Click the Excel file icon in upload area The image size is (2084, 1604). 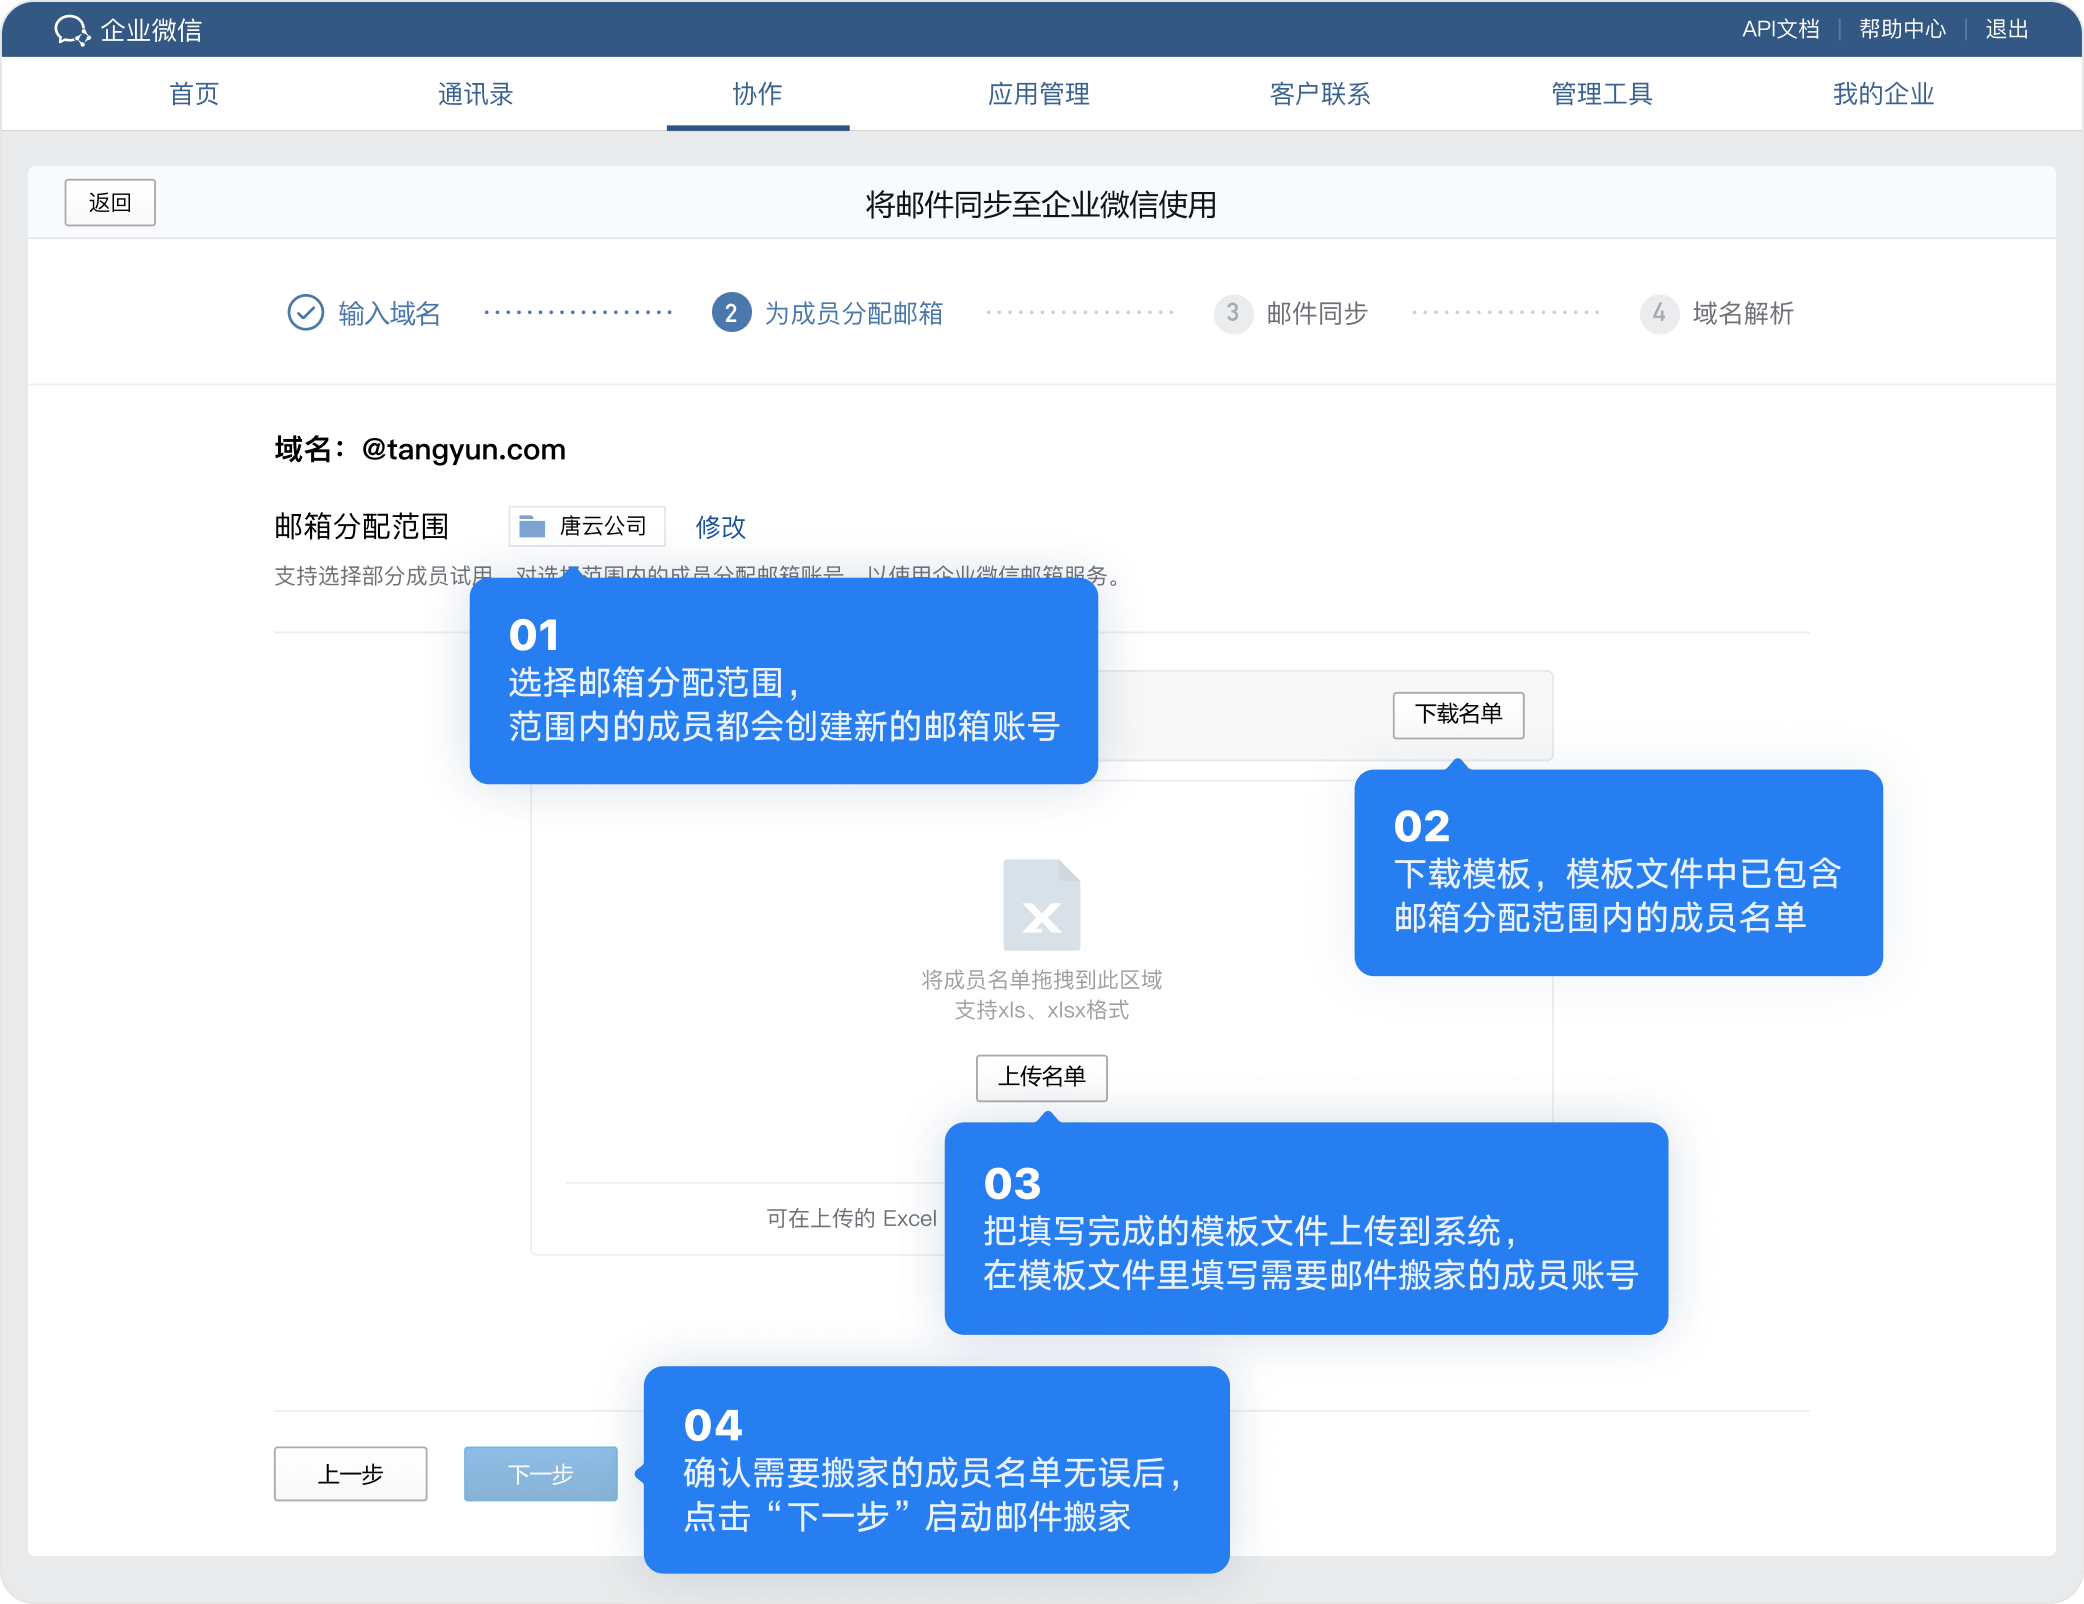click(1041, 905)
